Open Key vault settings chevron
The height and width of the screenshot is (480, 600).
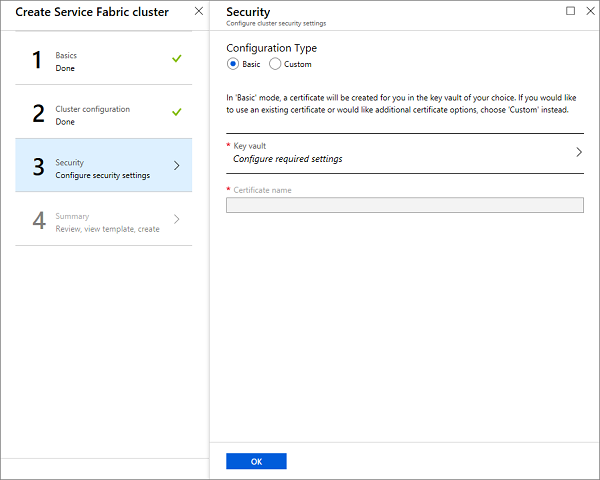point(578,152)
